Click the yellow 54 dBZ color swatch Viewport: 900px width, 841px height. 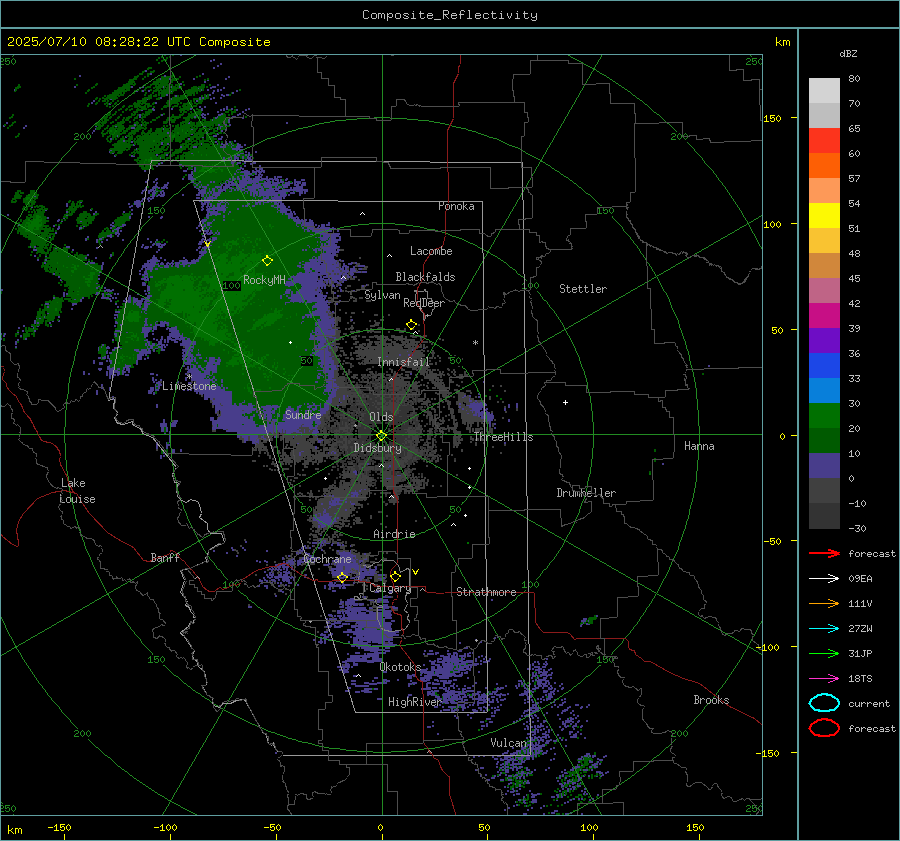click(824, 215)
